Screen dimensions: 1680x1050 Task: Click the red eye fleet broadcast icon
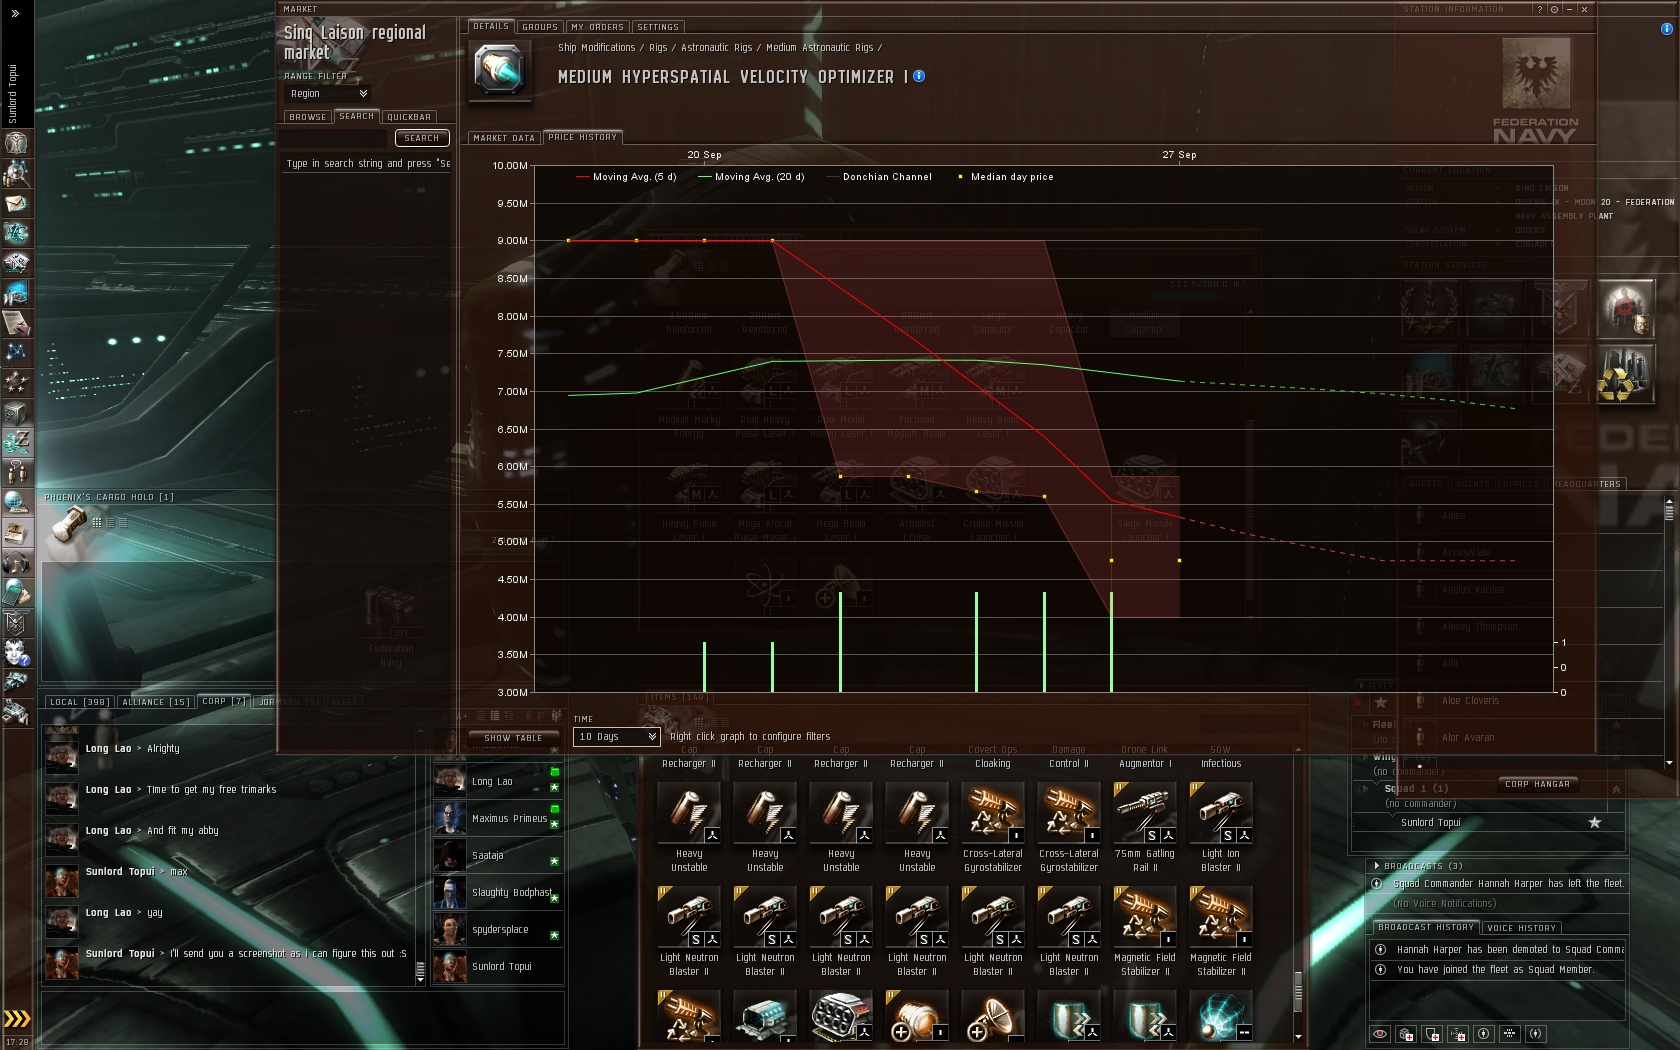click(x=1380, y=1034)
